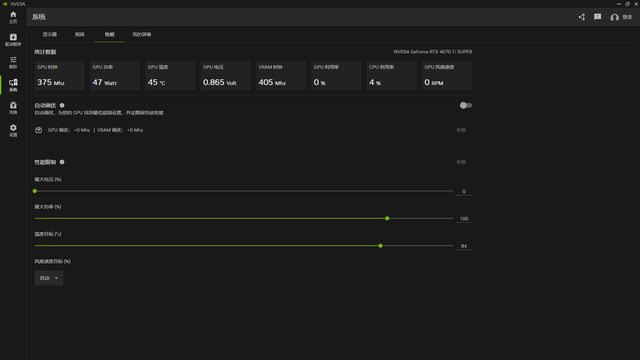Click the login user avatar

[x=614, y=17]
